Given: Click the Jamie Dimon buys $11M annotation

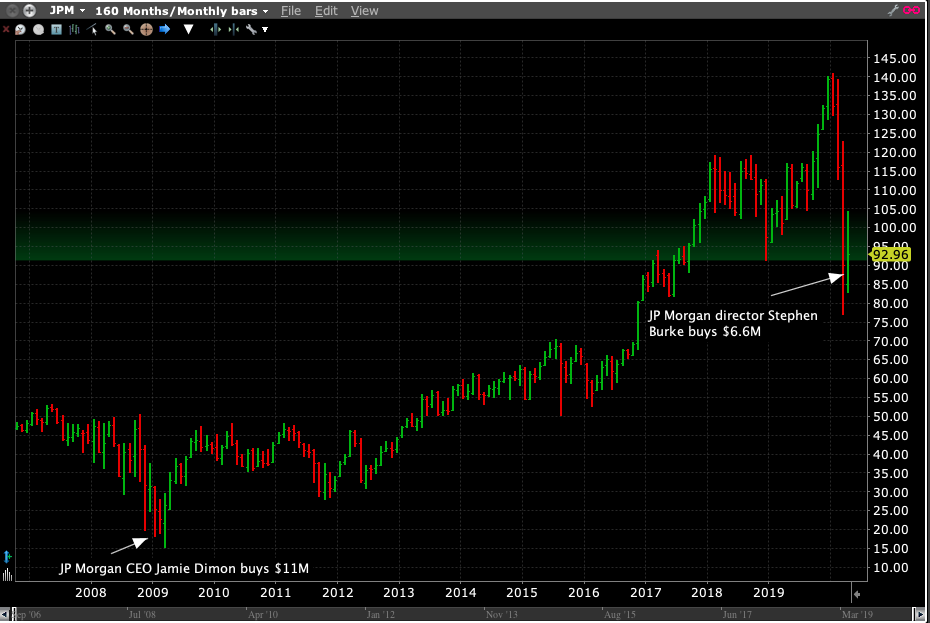Looking at the screenshot, I should click(x=184, y=568).
